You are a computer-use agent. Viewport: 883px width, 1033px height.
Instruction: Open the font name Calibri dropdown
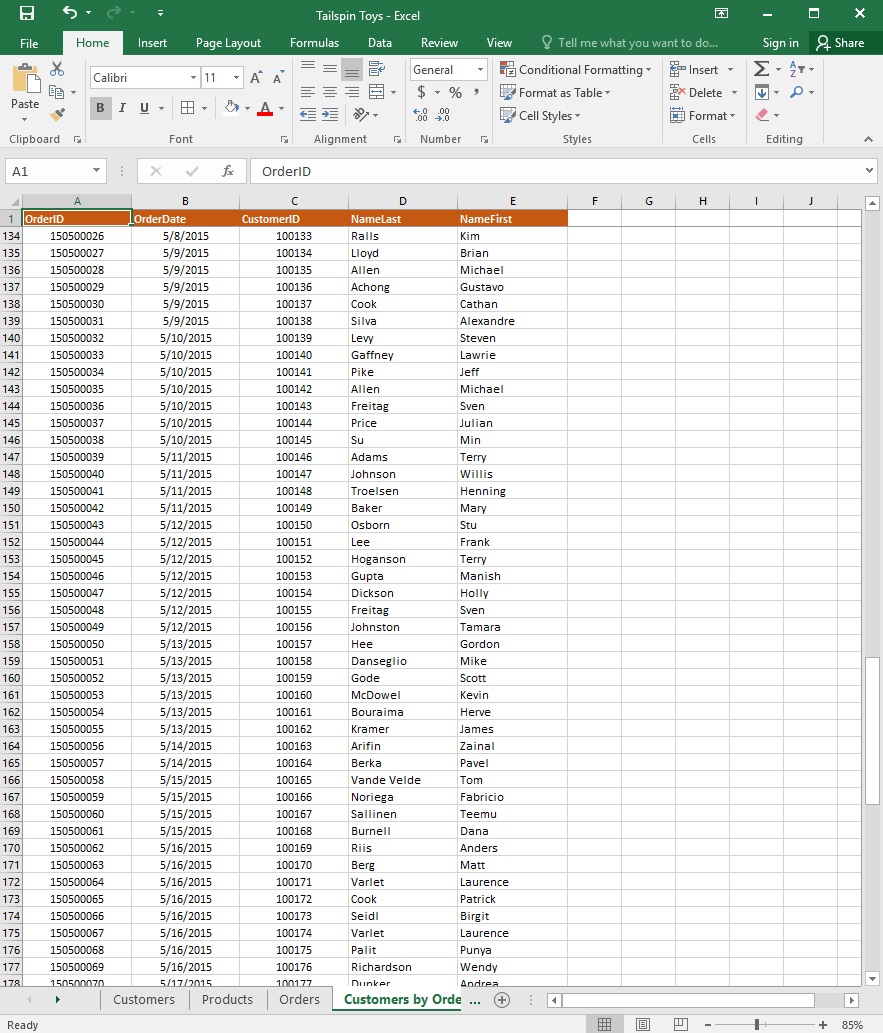(193, 78)
